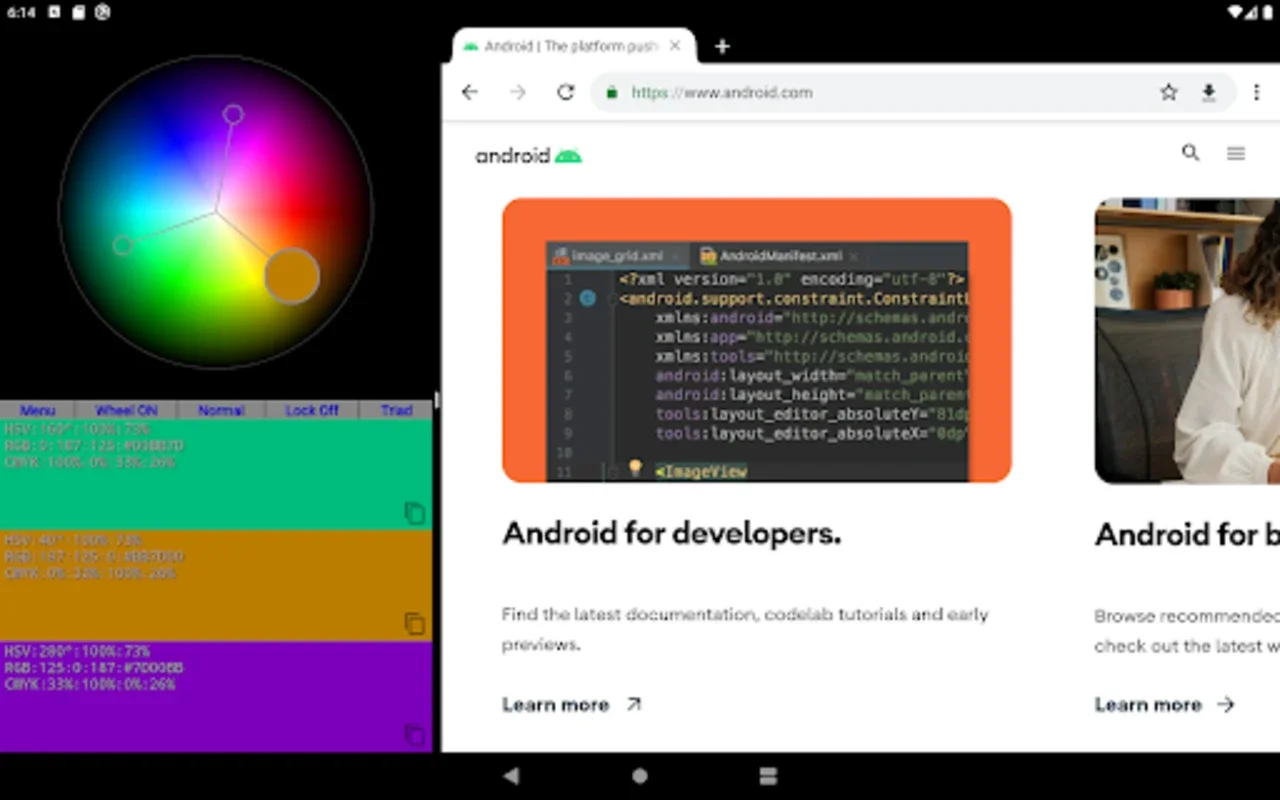Close the Android platform tab
Screen dimensions: 1280x800
point(675,46)
